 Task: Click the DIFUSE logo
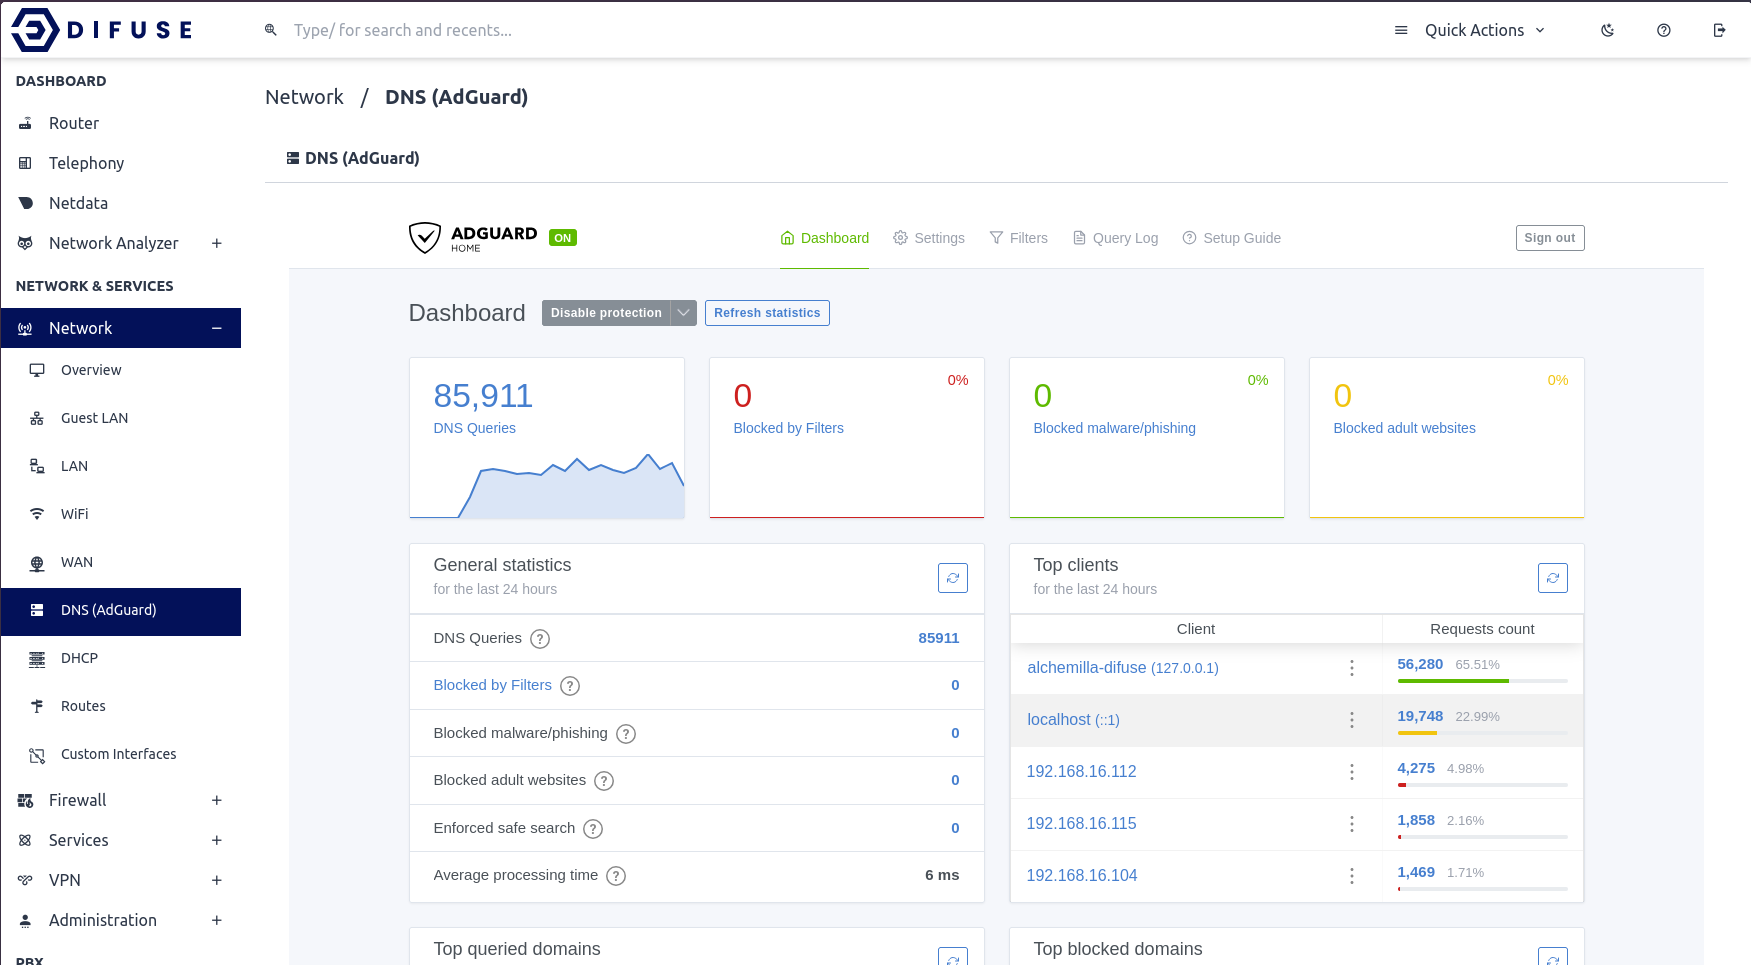tap(101, 30)
